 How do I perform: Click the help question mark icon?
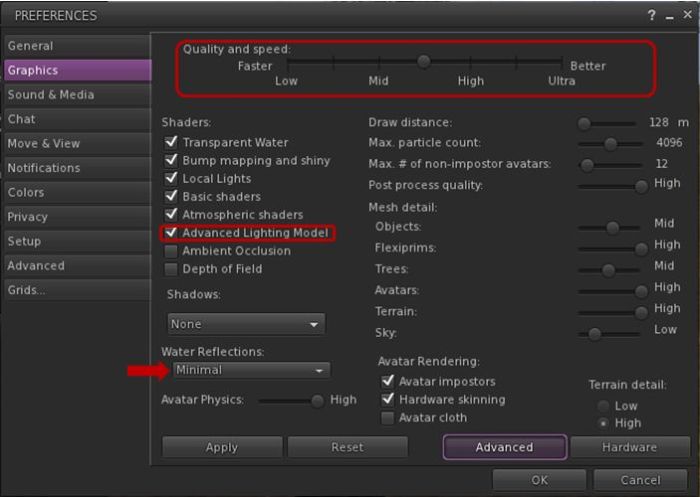click(x=651, y=16)
